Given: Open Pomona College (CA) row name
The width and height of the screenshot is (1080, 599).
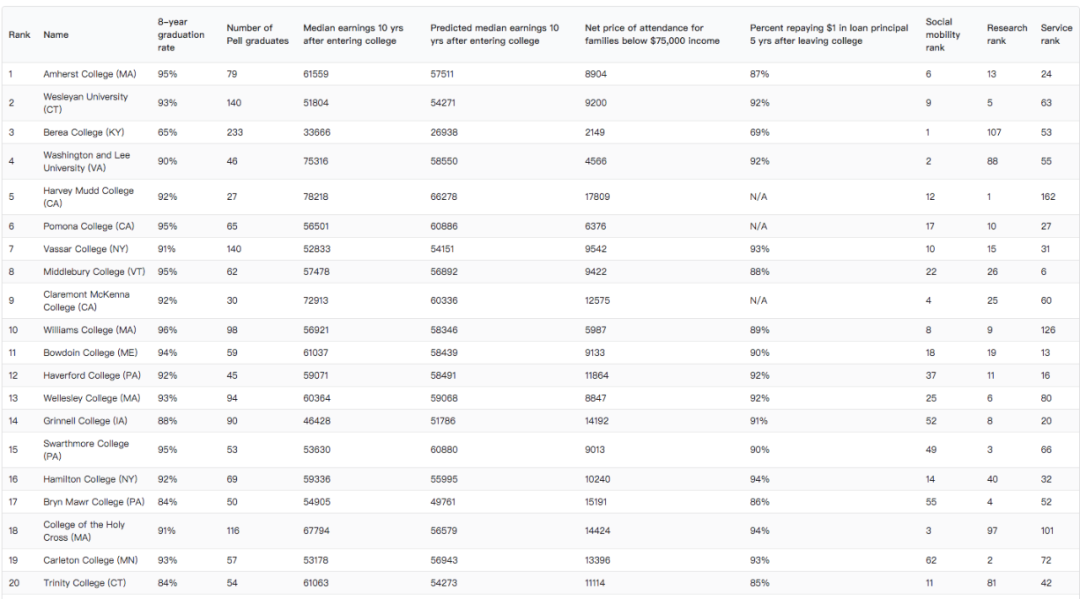Looking at the screenshot, I should (88, 227).
